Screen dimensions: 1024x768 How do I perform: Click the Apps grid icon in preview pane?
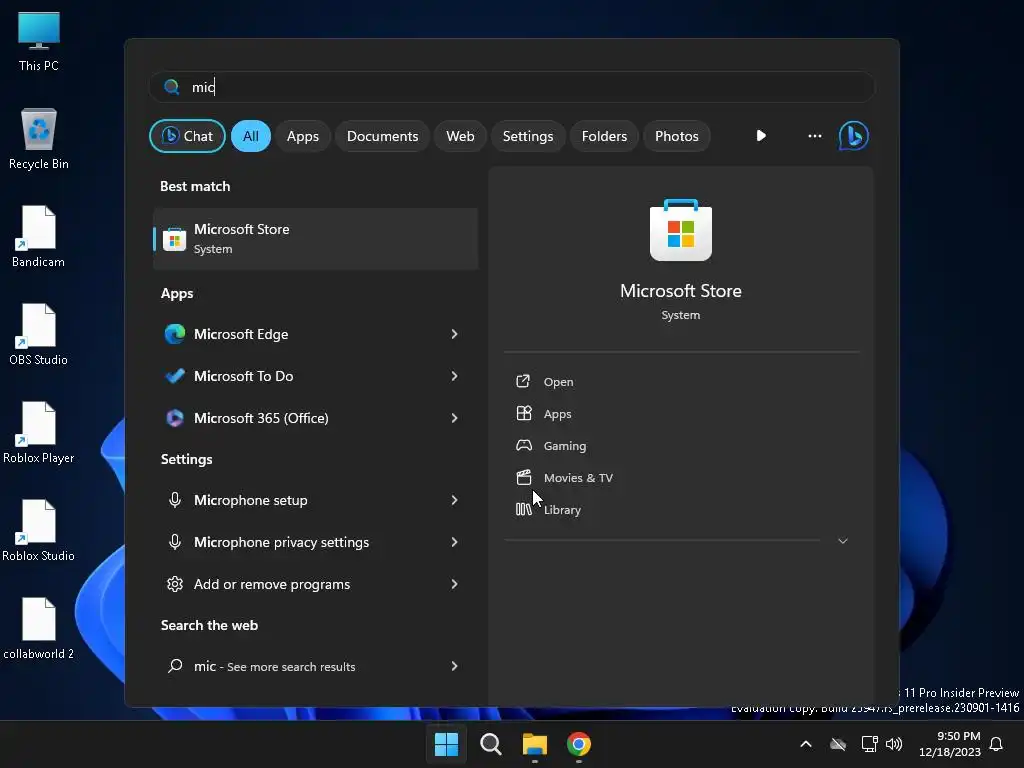coord(524,413)
